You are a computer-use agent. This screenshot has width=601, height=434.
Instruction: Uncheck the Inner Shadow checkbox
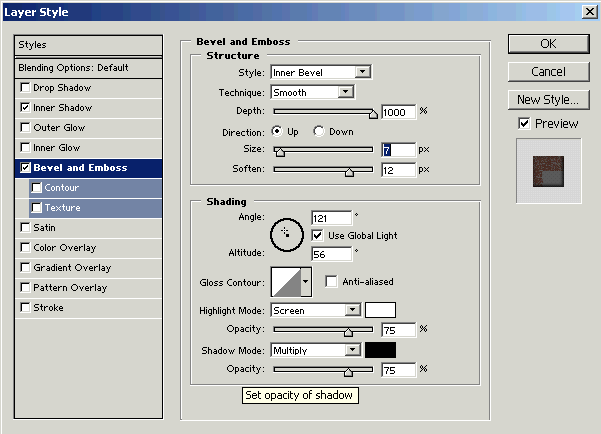(25, 107)
